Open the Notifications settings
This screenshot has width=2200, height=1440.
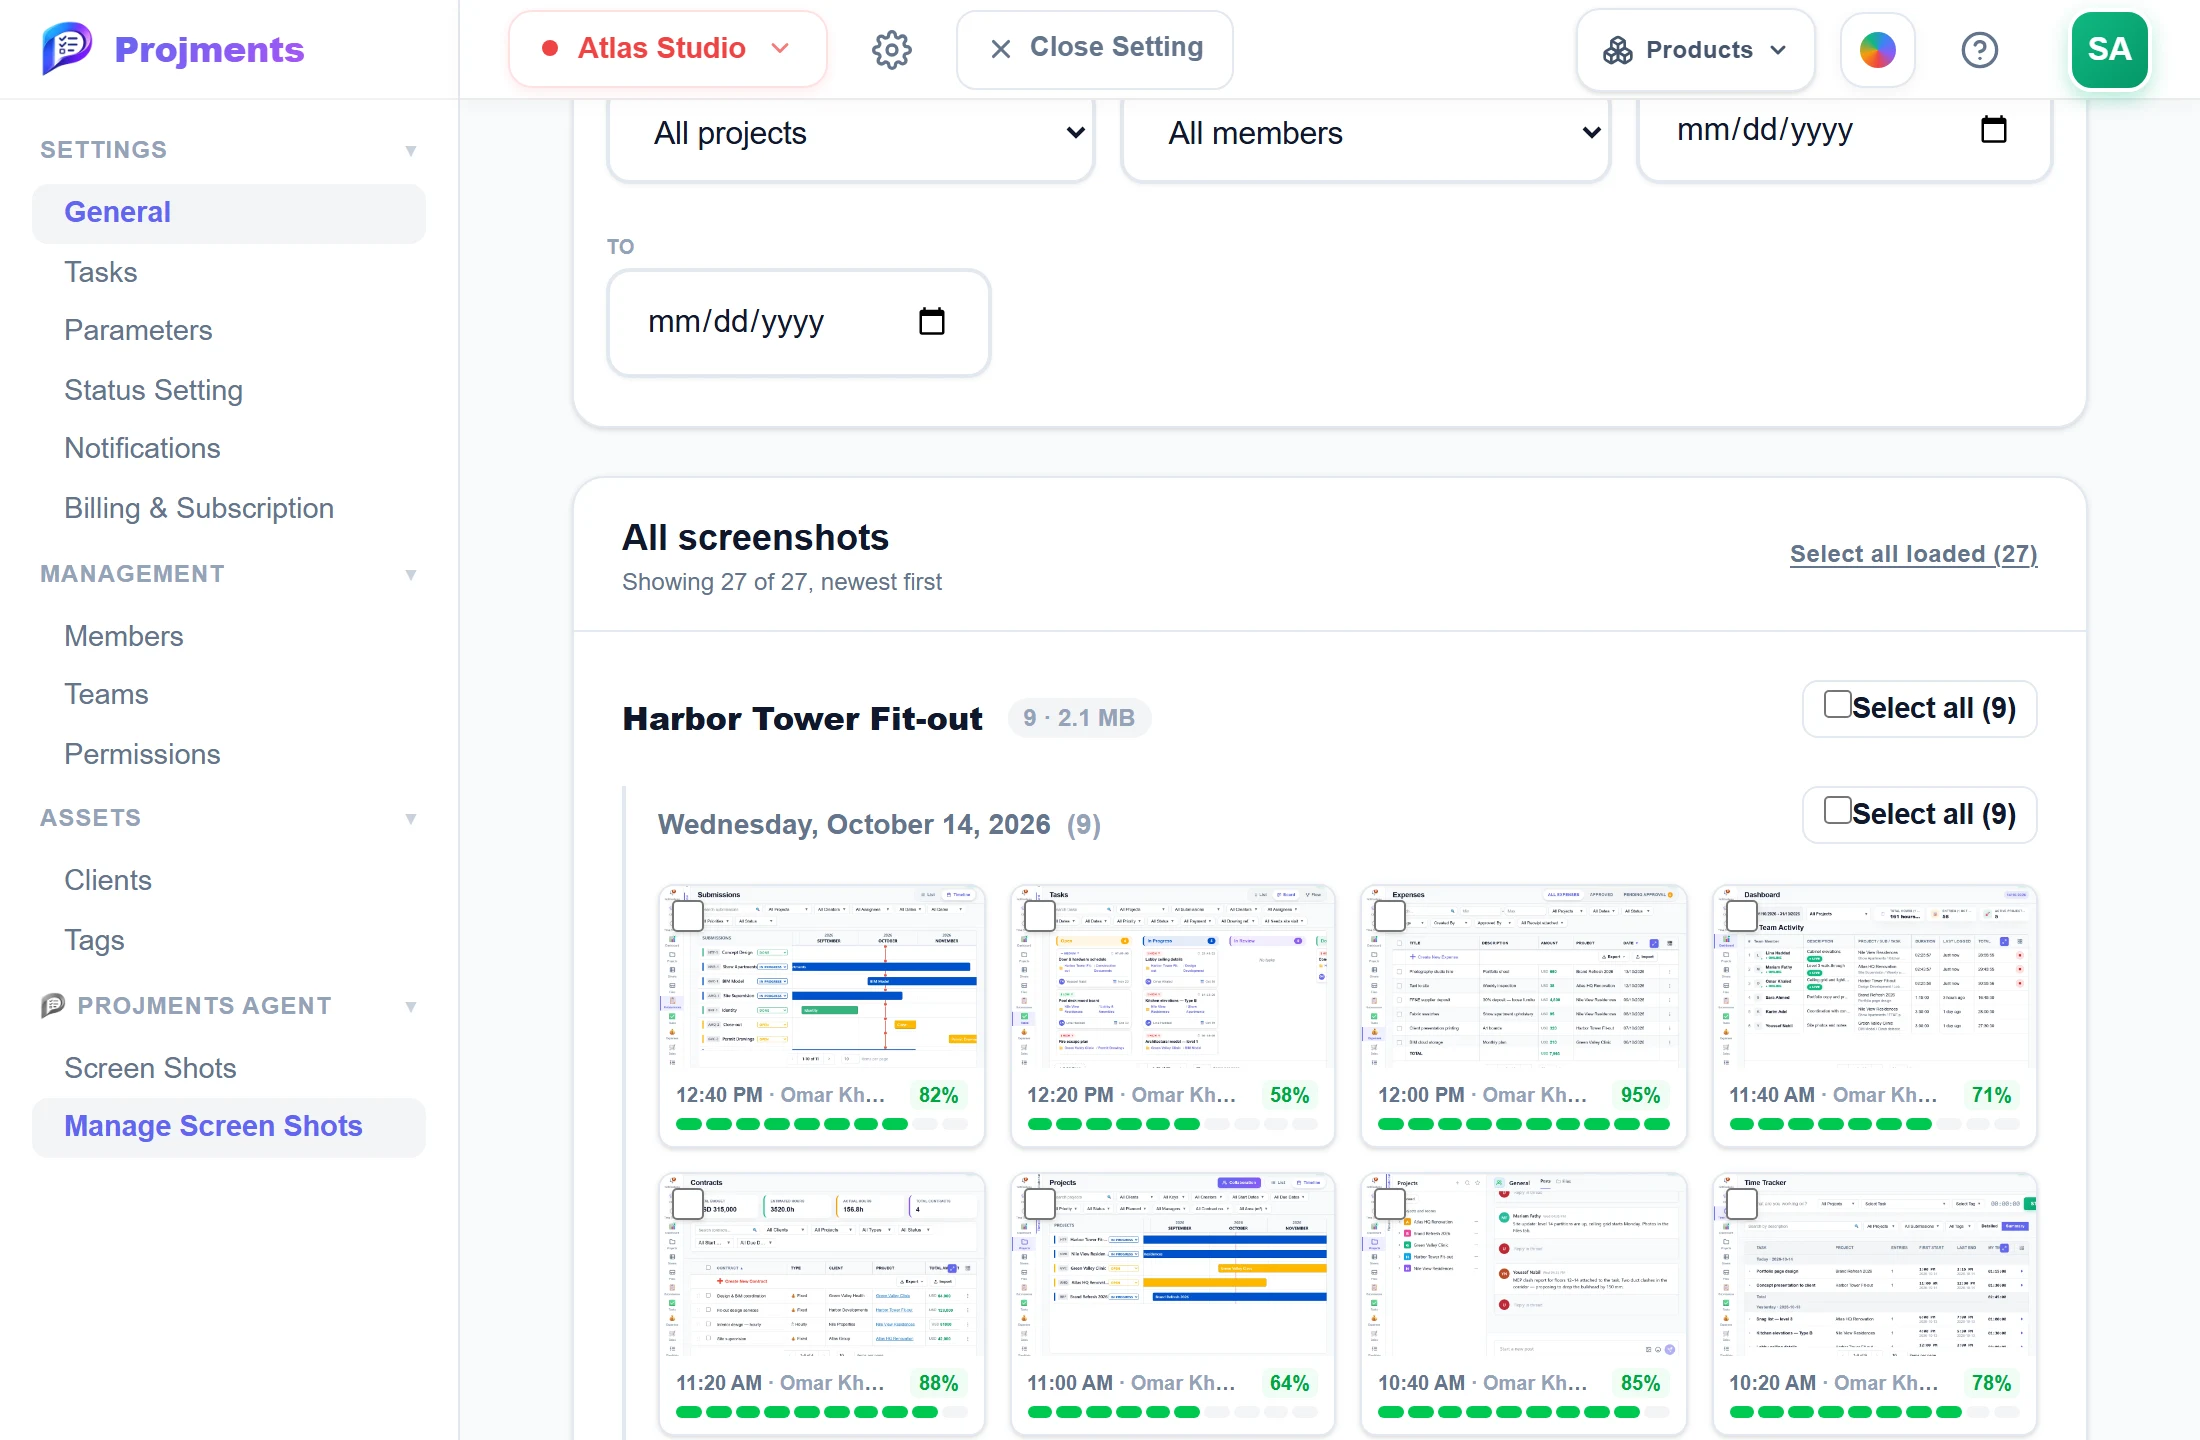(x=142, y=448)
